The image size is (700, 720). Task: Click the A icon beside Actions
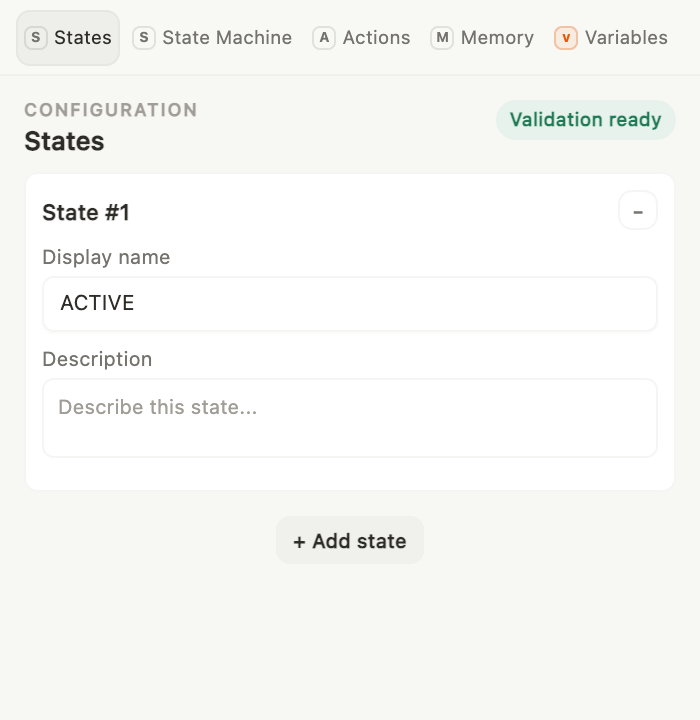[324, 38]
